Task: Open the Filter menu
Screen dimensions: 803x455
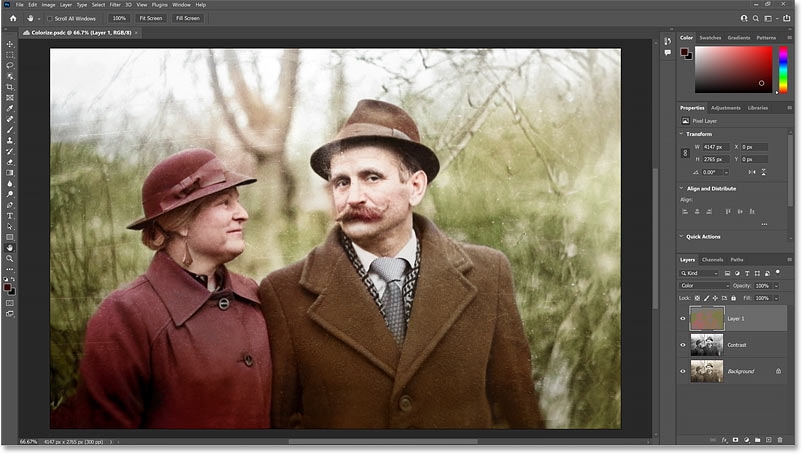Action: [x=115, y=5]
